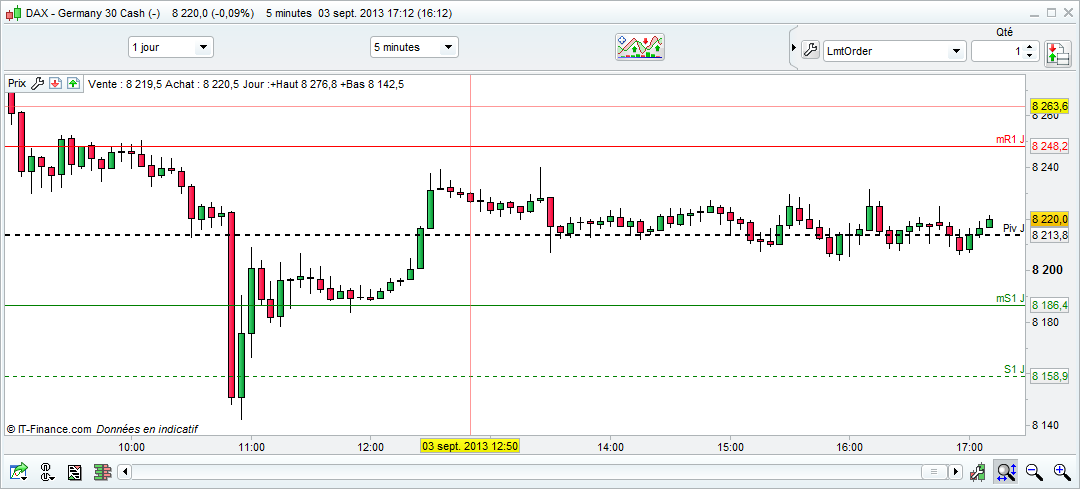Zoom in with plus magnifier

click(x=1061, y=472)
